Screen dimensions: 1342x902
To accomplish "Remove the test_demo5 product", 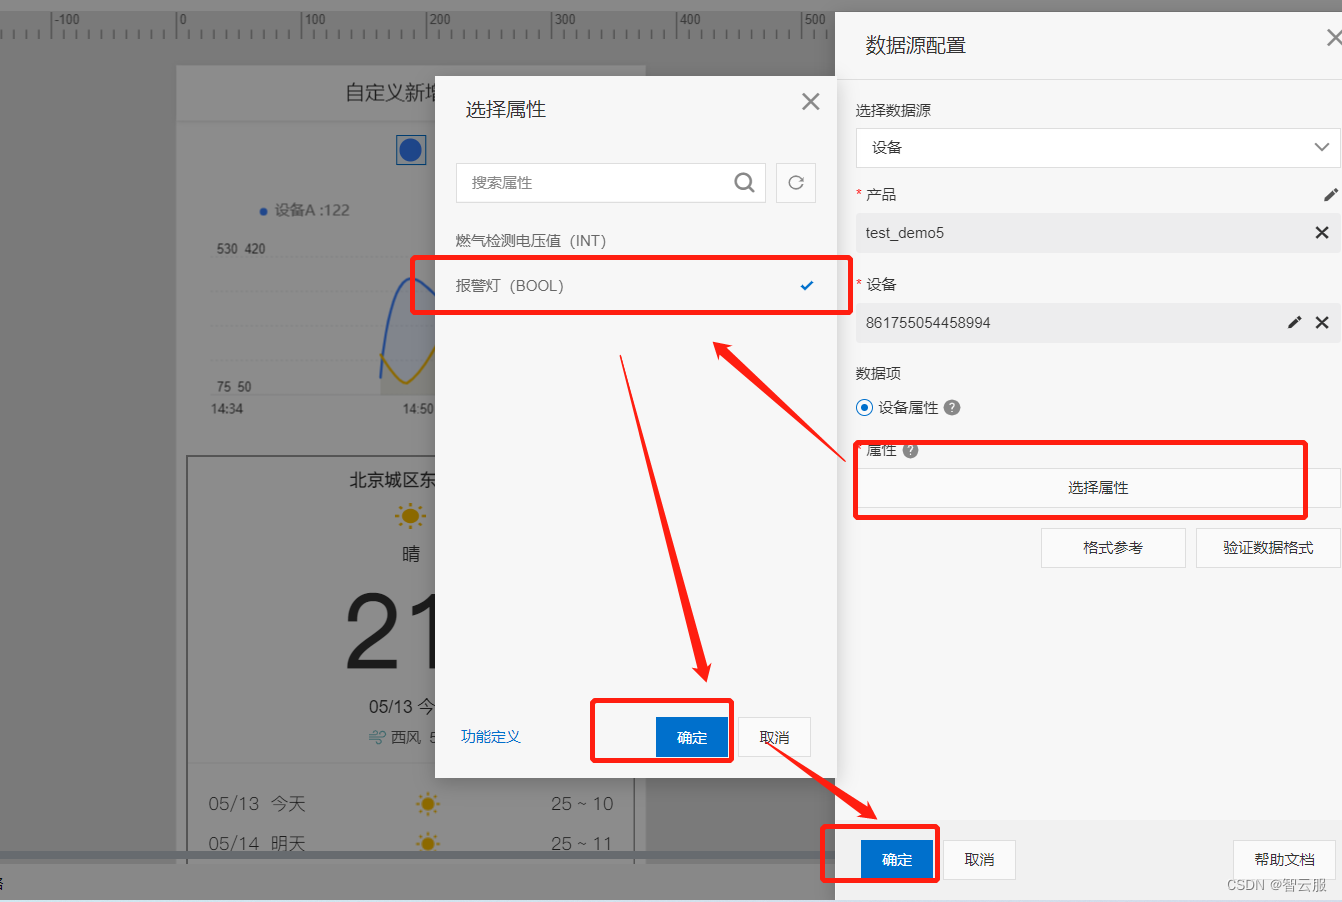I will coord(1322,233).
